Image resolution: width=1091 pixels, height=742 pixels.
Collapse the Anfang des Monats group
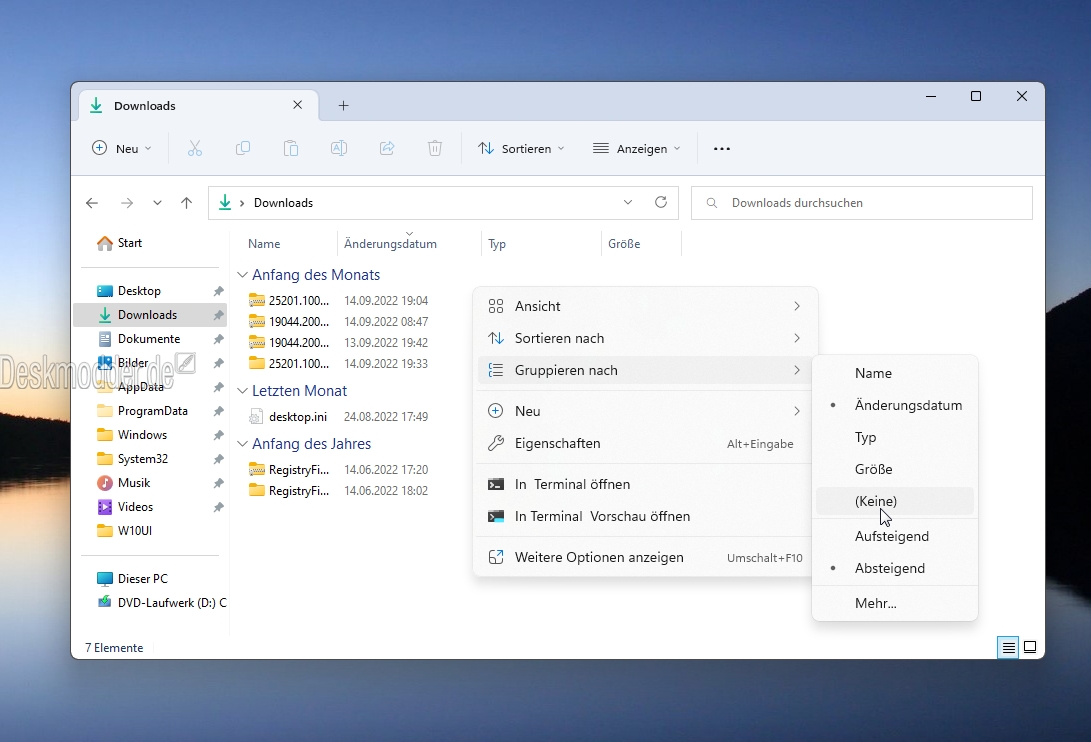(242, 275)
